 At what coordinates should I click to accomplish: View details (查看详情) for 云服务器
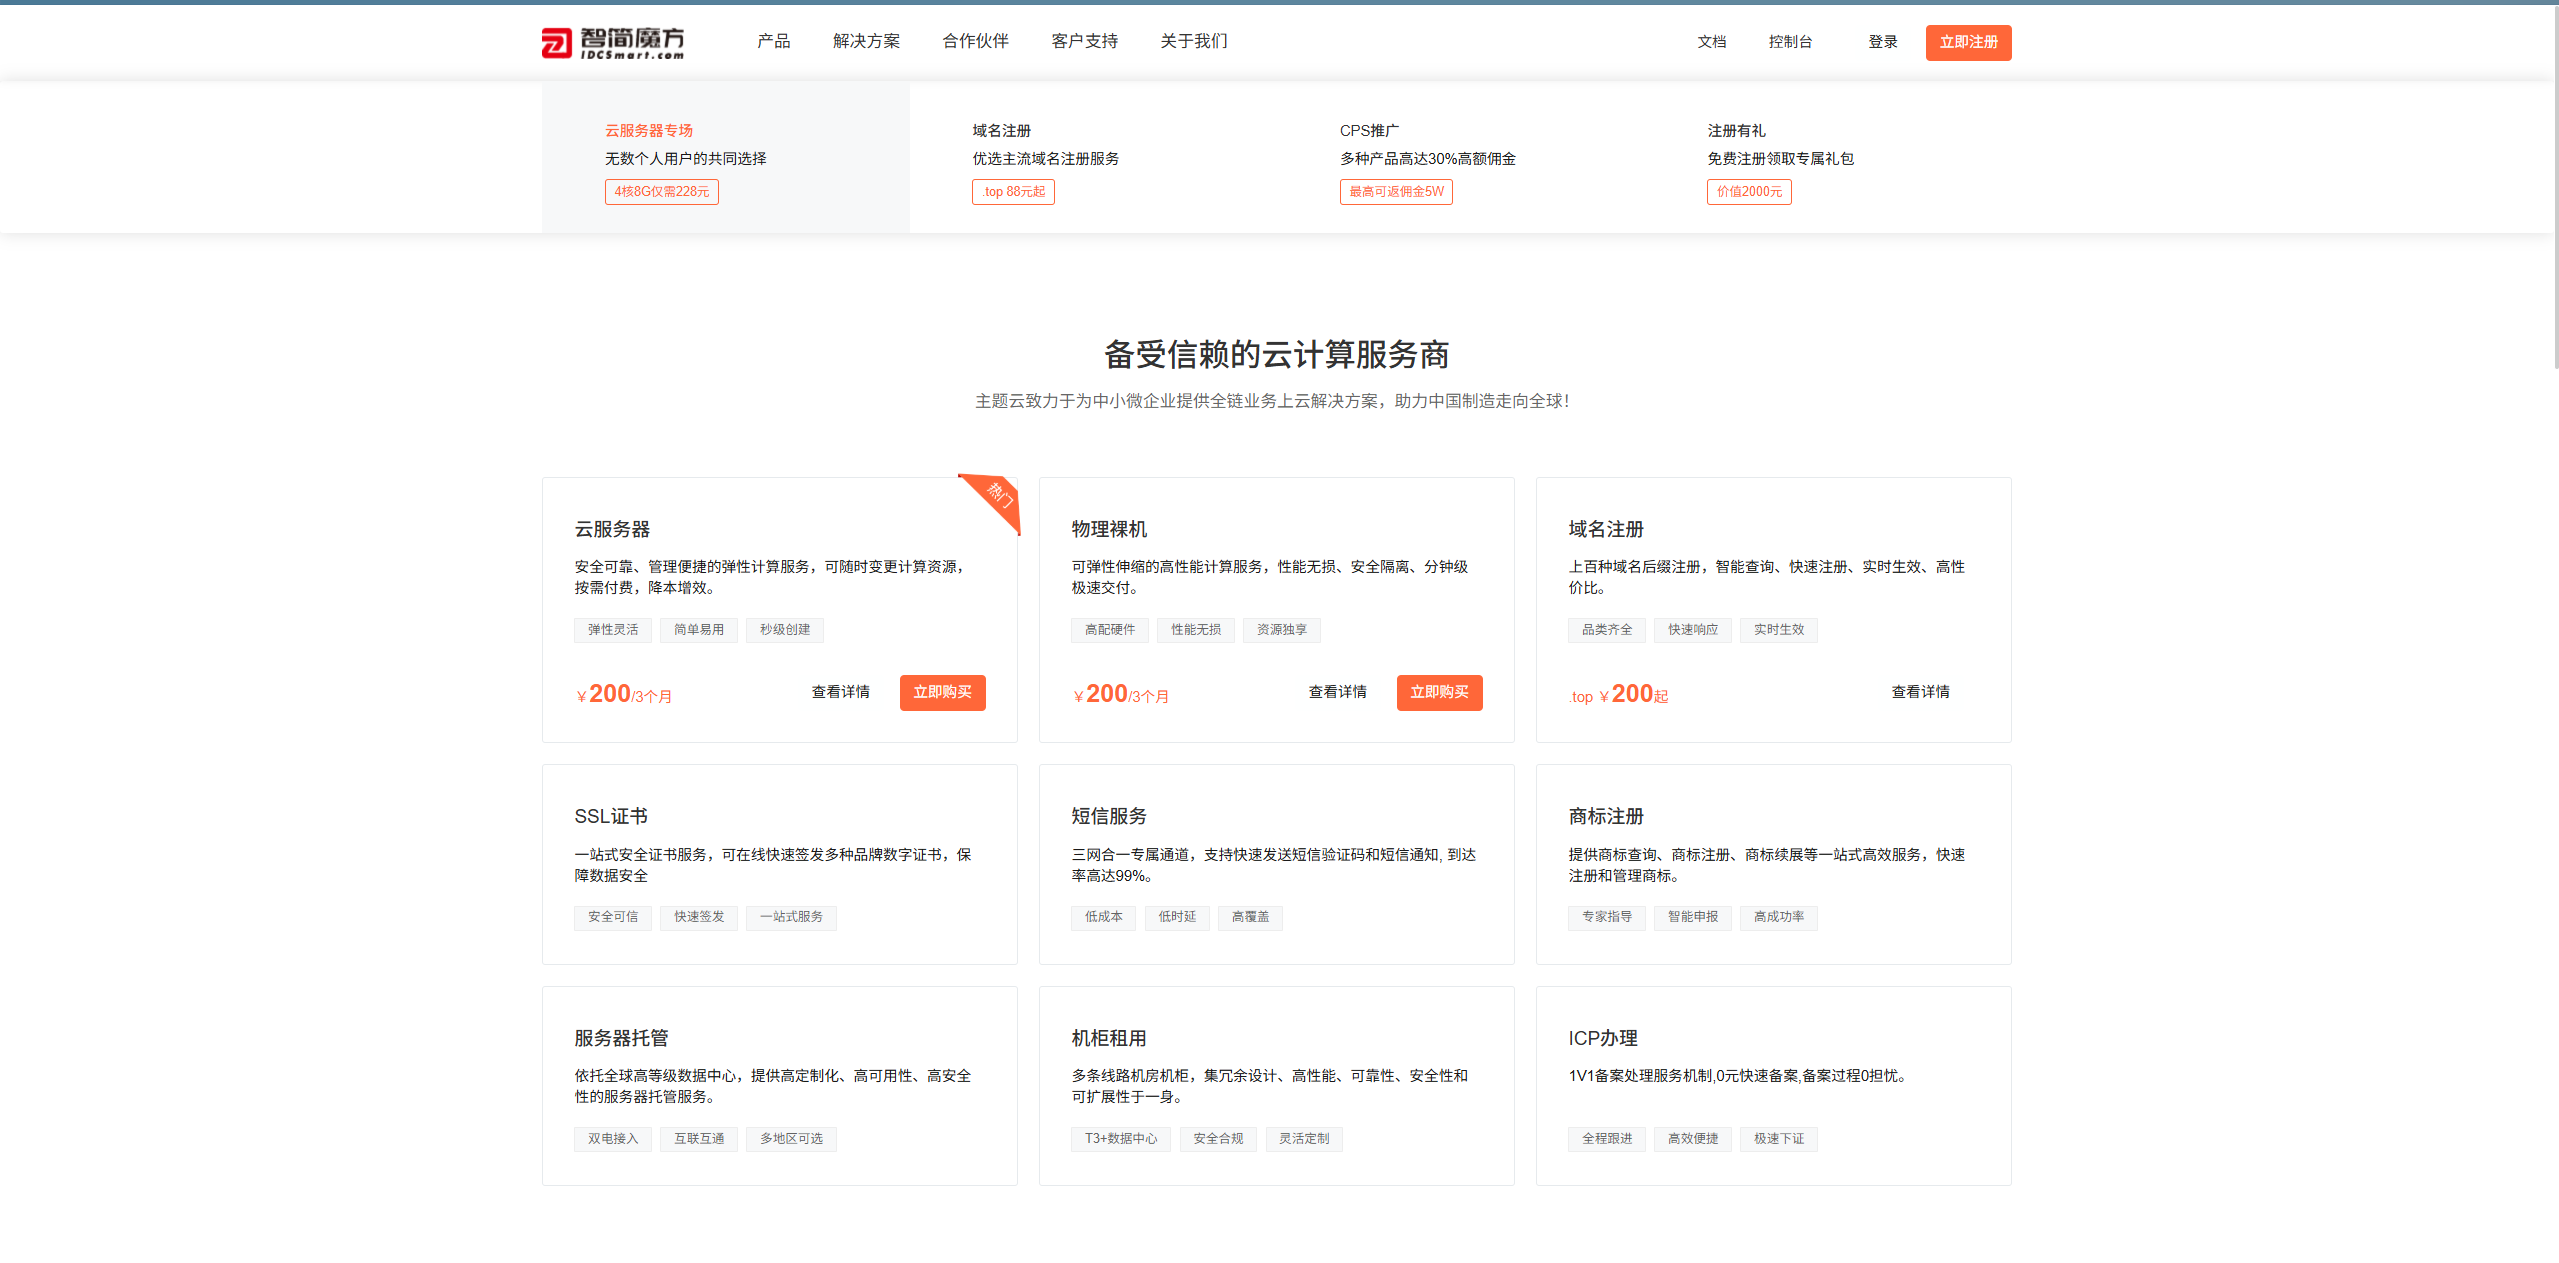tap(840, 692)
